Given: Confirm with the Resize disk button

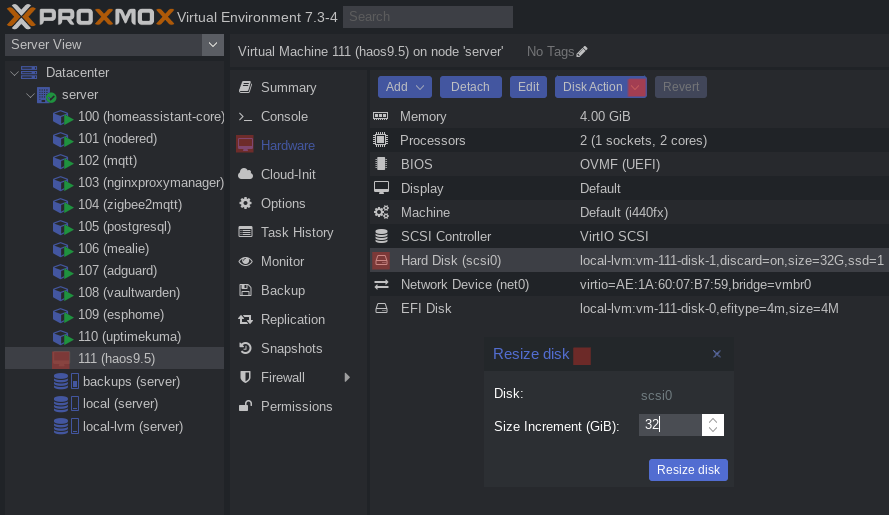Looking at the screenshot, I should [x=688, y=470].
